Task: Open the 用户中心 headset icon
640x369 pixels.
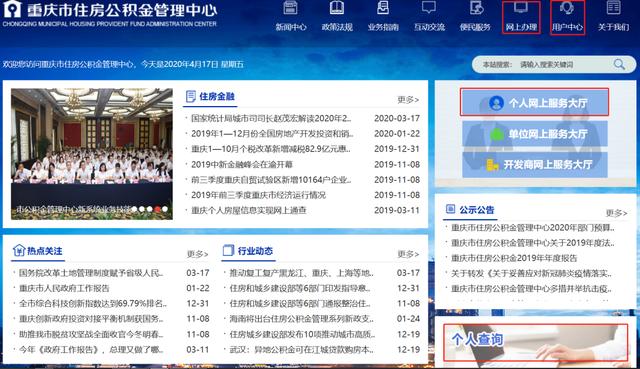Action: [567, 8]
